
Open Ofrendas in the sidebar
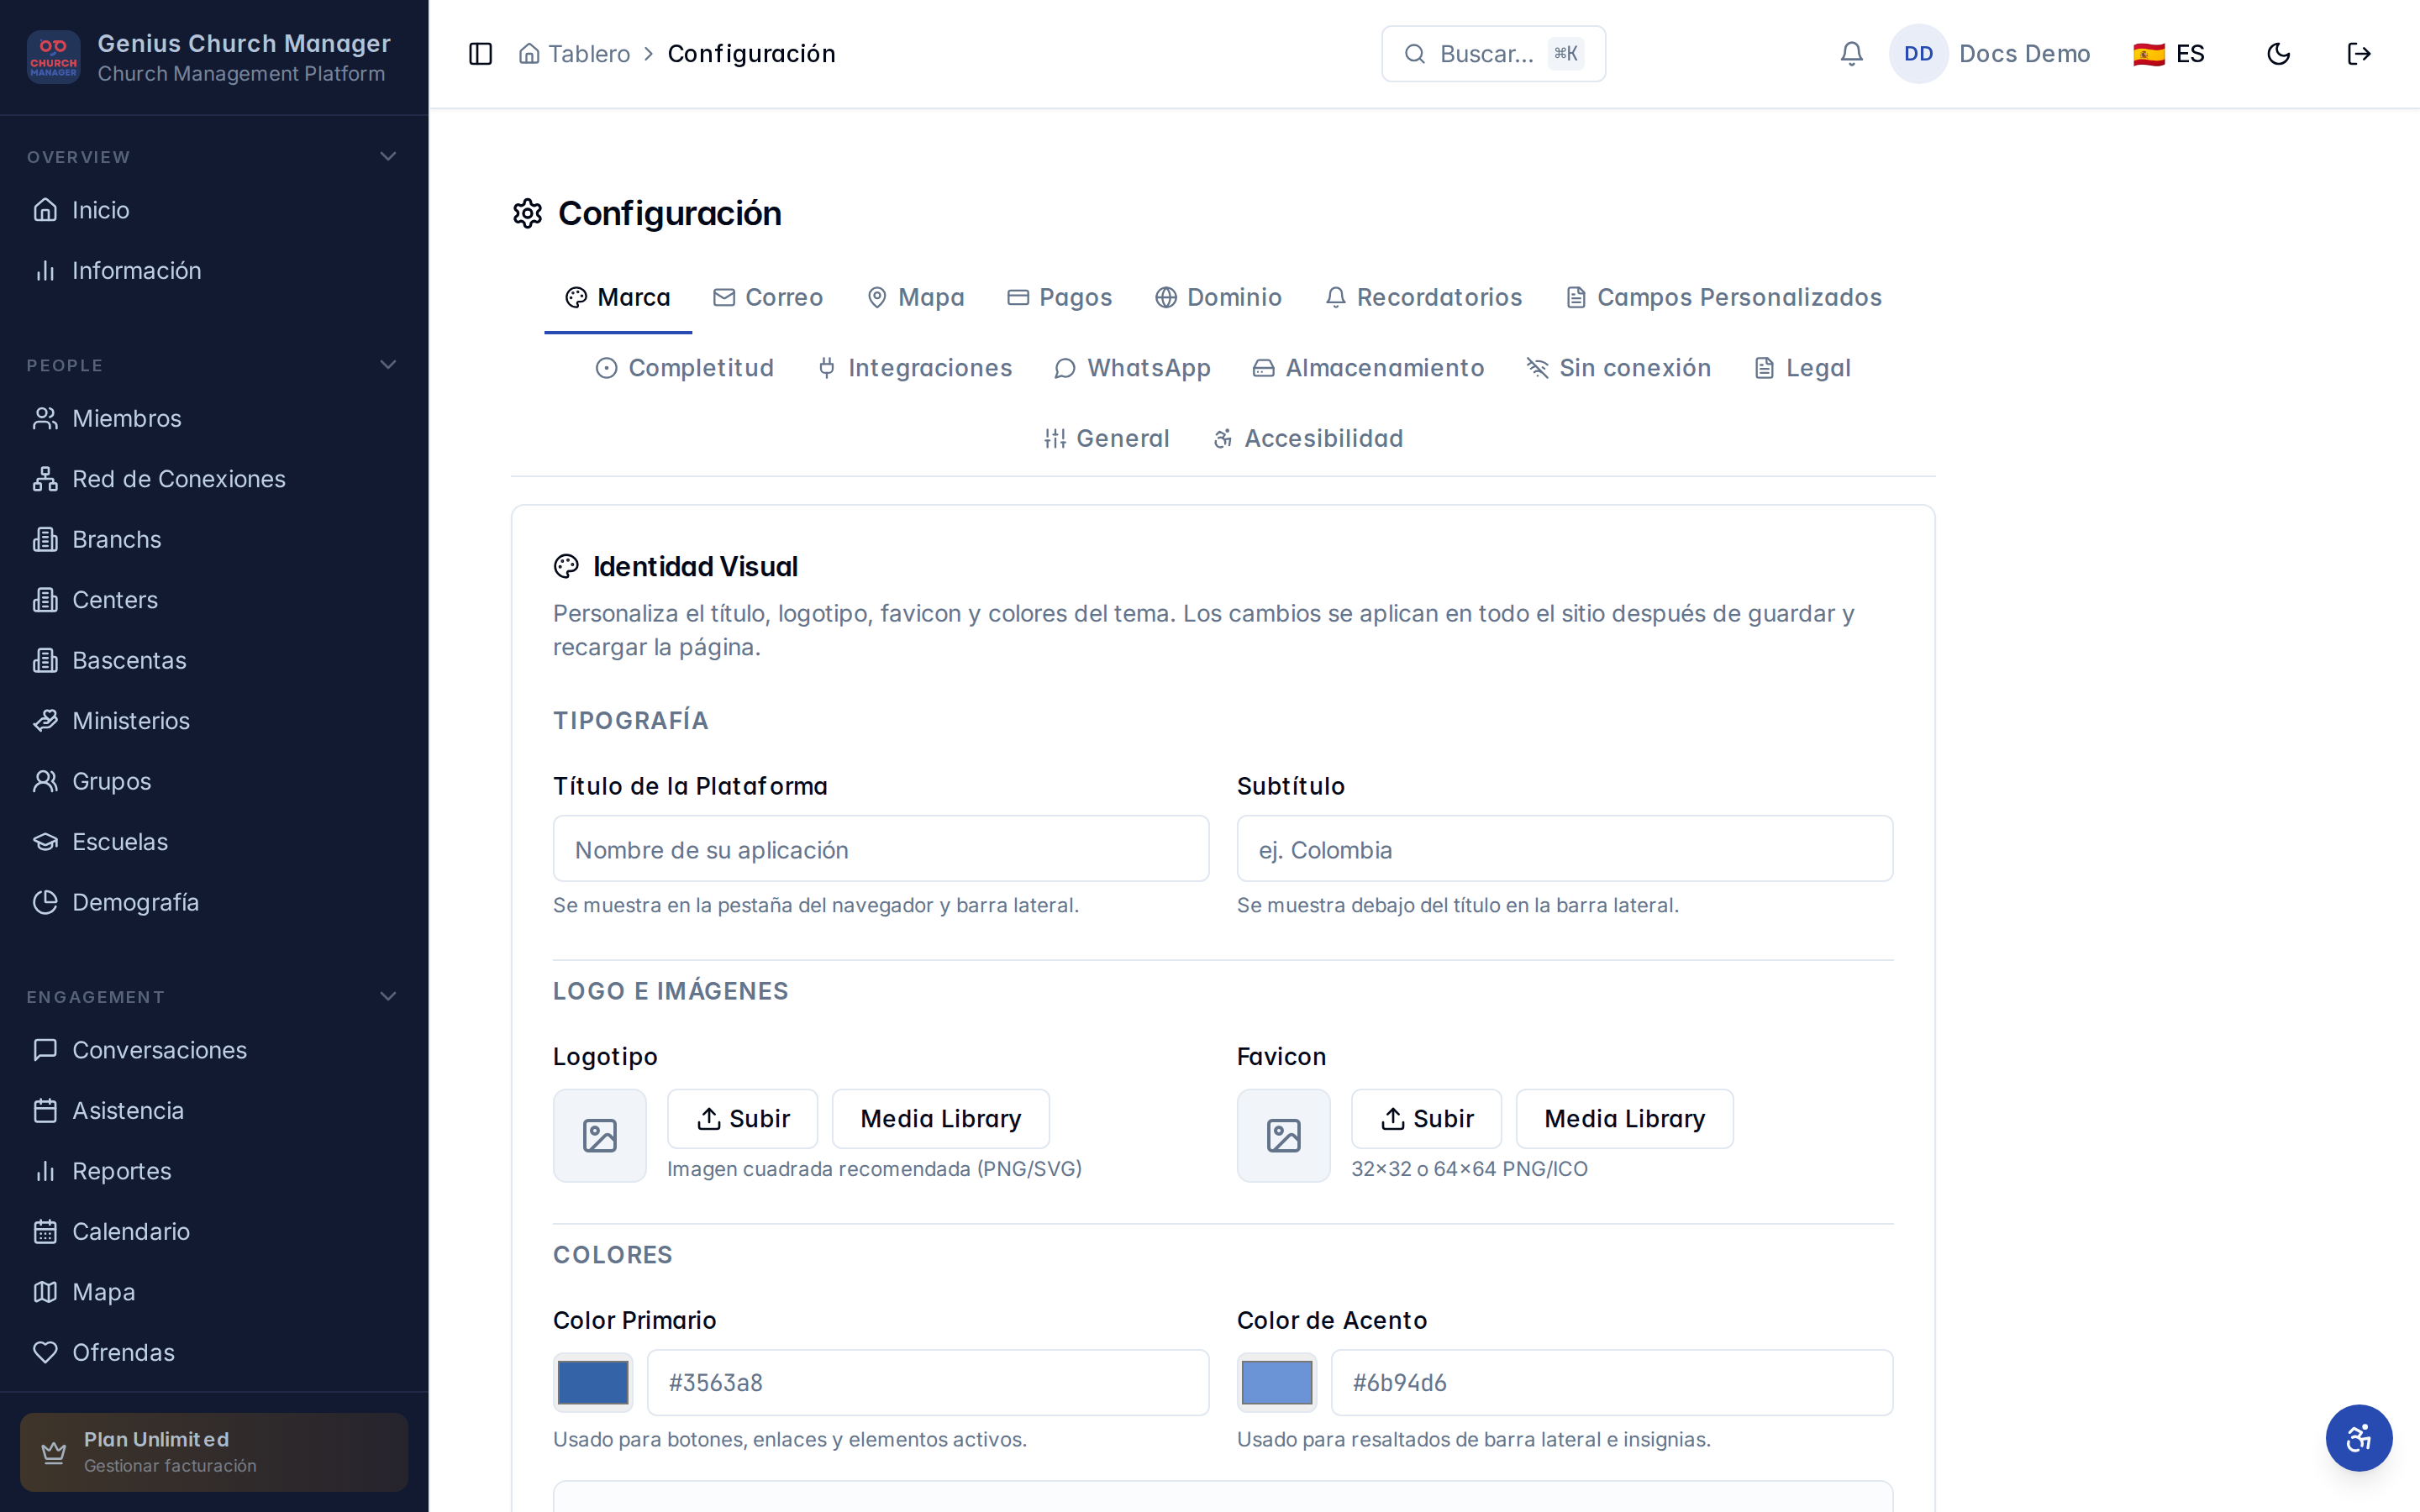pyautogui.click(x=214, y=1352)
